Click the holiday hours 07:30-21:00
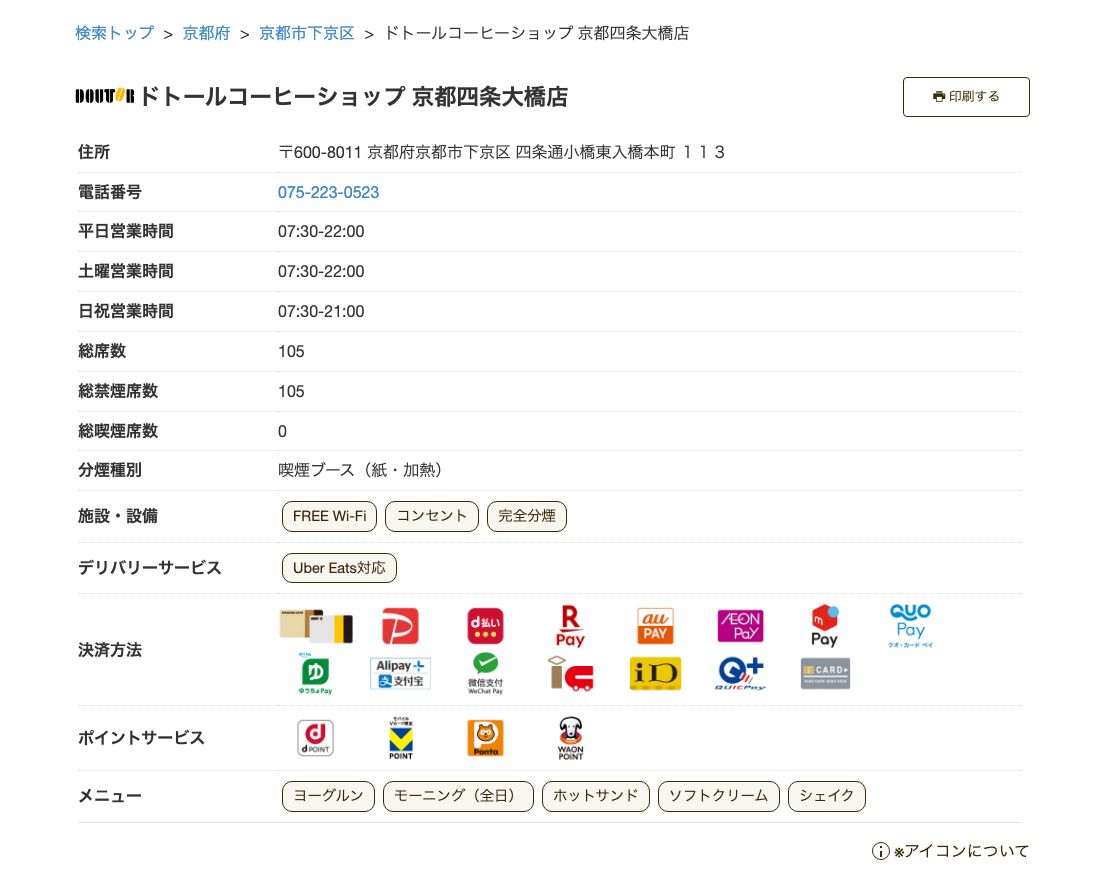The image size is (1100, 886). [x=321, y=311]
